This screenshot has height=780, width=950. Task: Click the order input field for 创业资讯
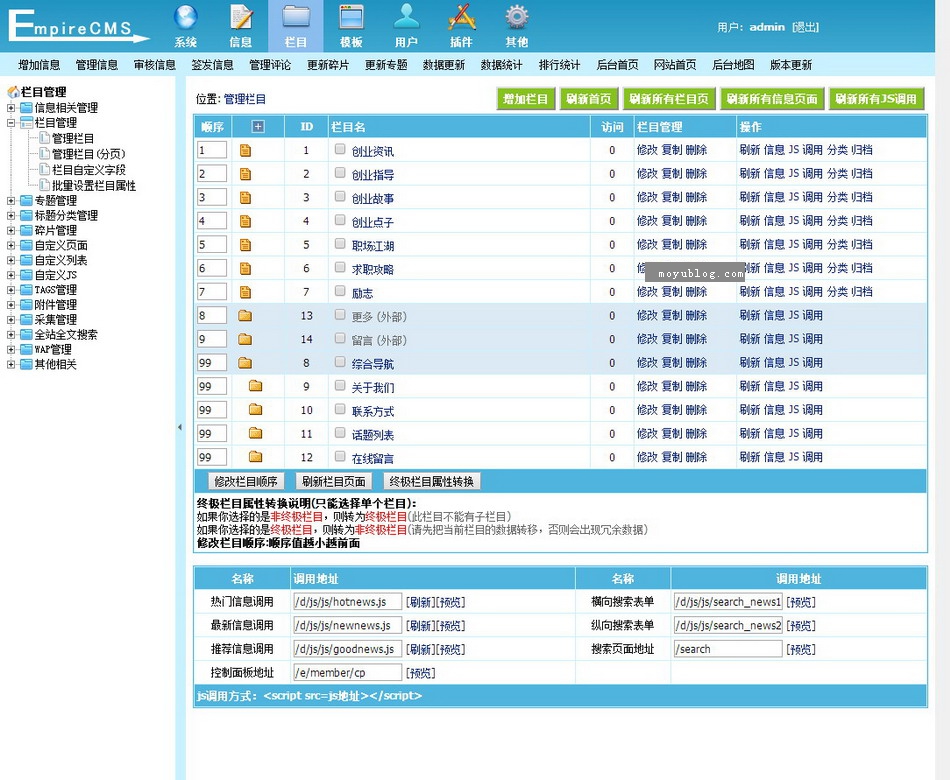[x=212, y=150]
